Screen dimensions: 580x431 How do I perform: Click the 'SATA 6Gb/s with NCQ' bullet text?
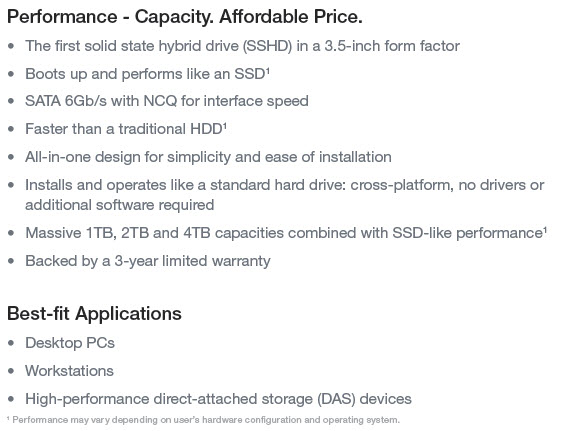tap(167, 101)
